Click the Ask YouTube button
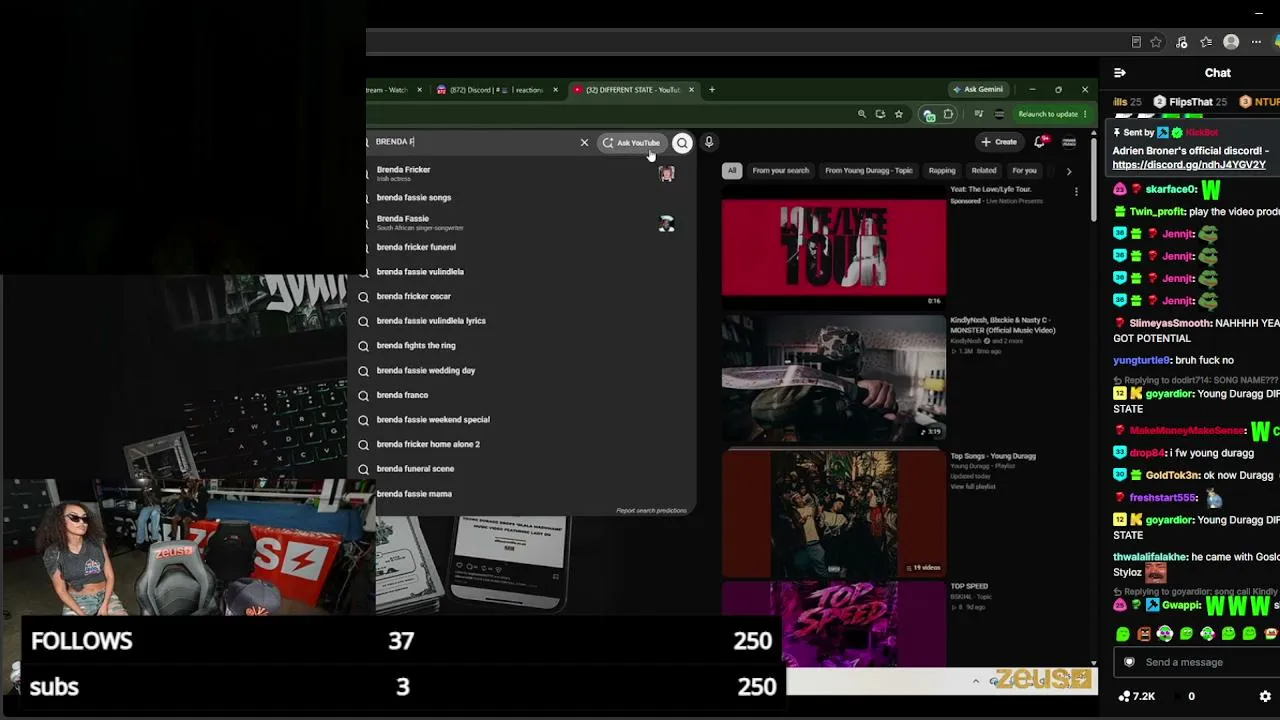1280x720 pixels. click(631, 143)
